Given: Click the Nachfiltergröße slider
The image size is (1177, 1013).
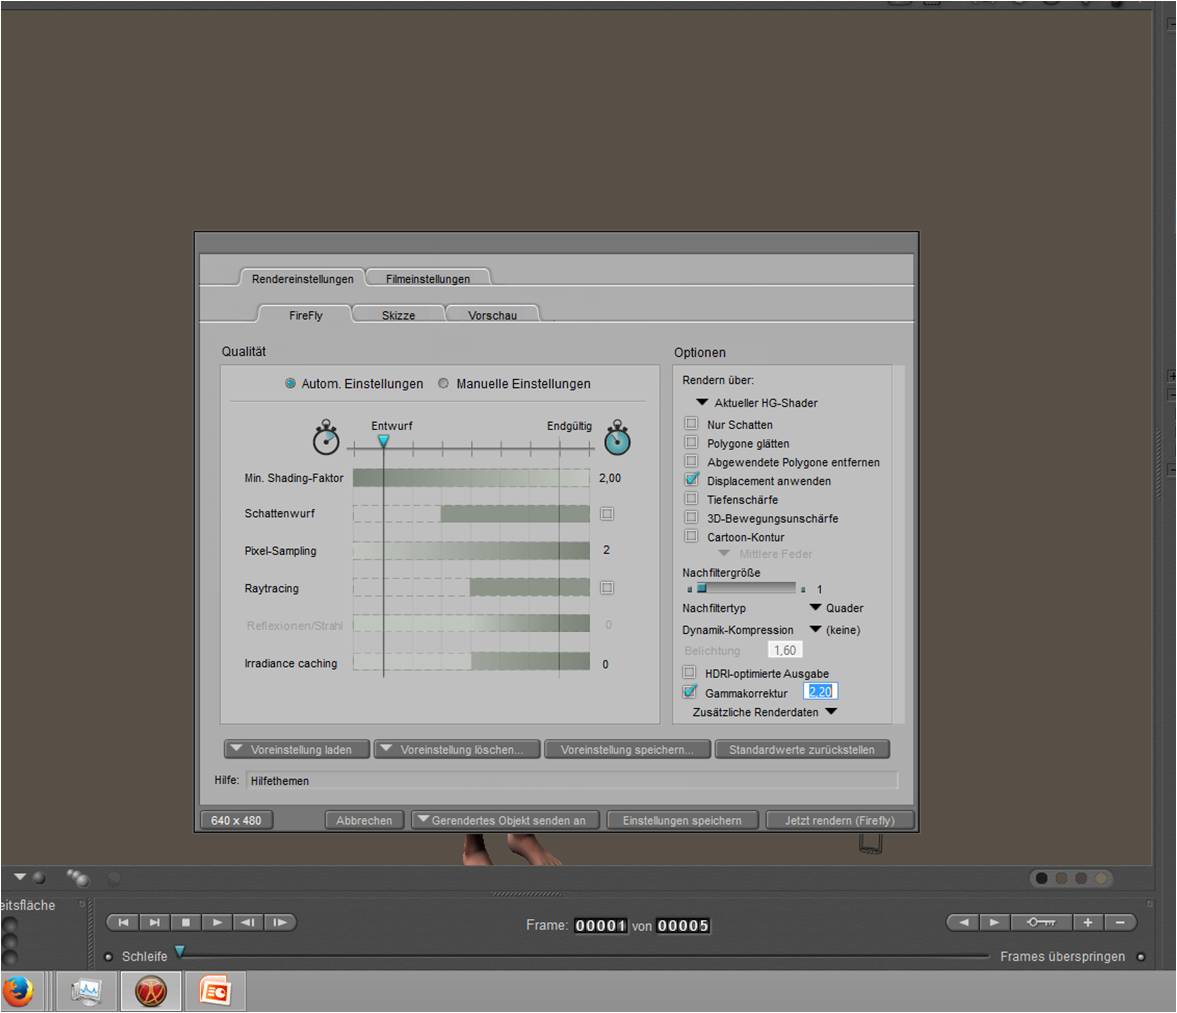Looking at the screenshot, I should click(x=746, y=589).
